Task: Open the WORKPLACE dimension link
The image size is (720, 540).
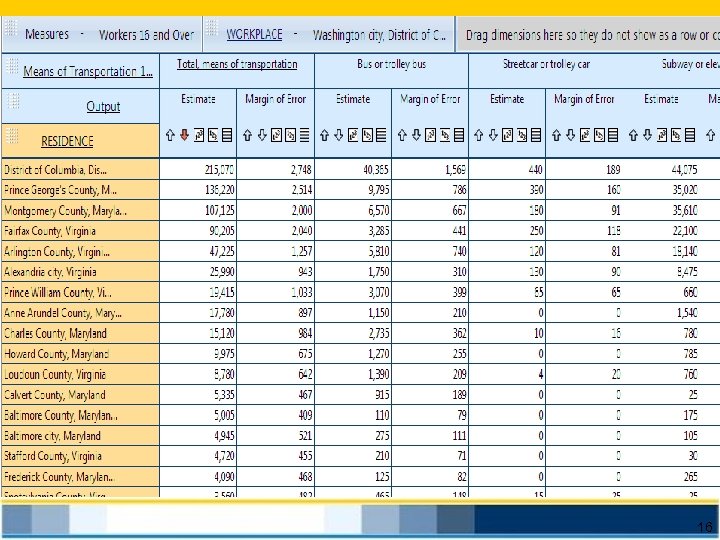Action: (x=254, y=34)
